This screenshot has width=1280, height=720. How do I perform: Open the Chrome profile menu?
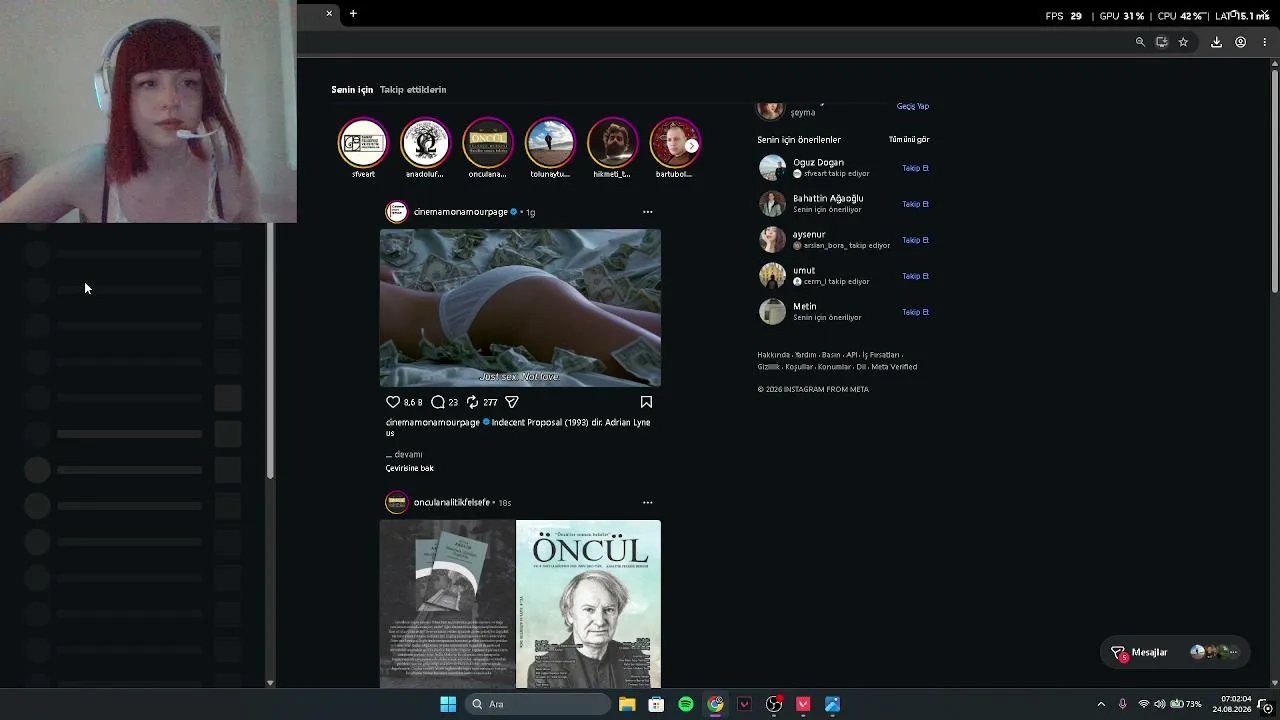tap(1240, 42)
